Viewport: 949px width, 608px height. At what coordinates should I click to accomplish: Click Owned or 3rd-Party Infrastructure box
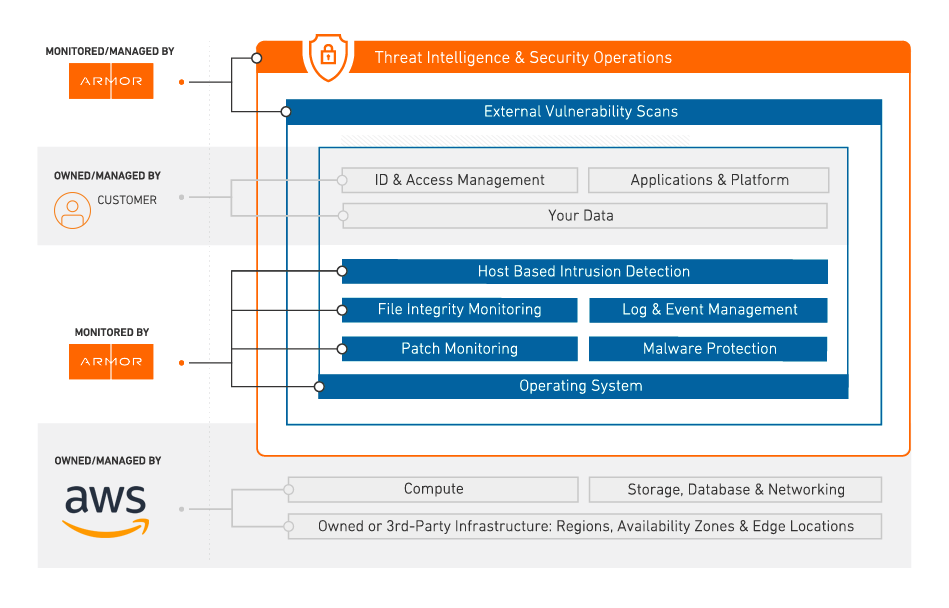tap(585, 526)
